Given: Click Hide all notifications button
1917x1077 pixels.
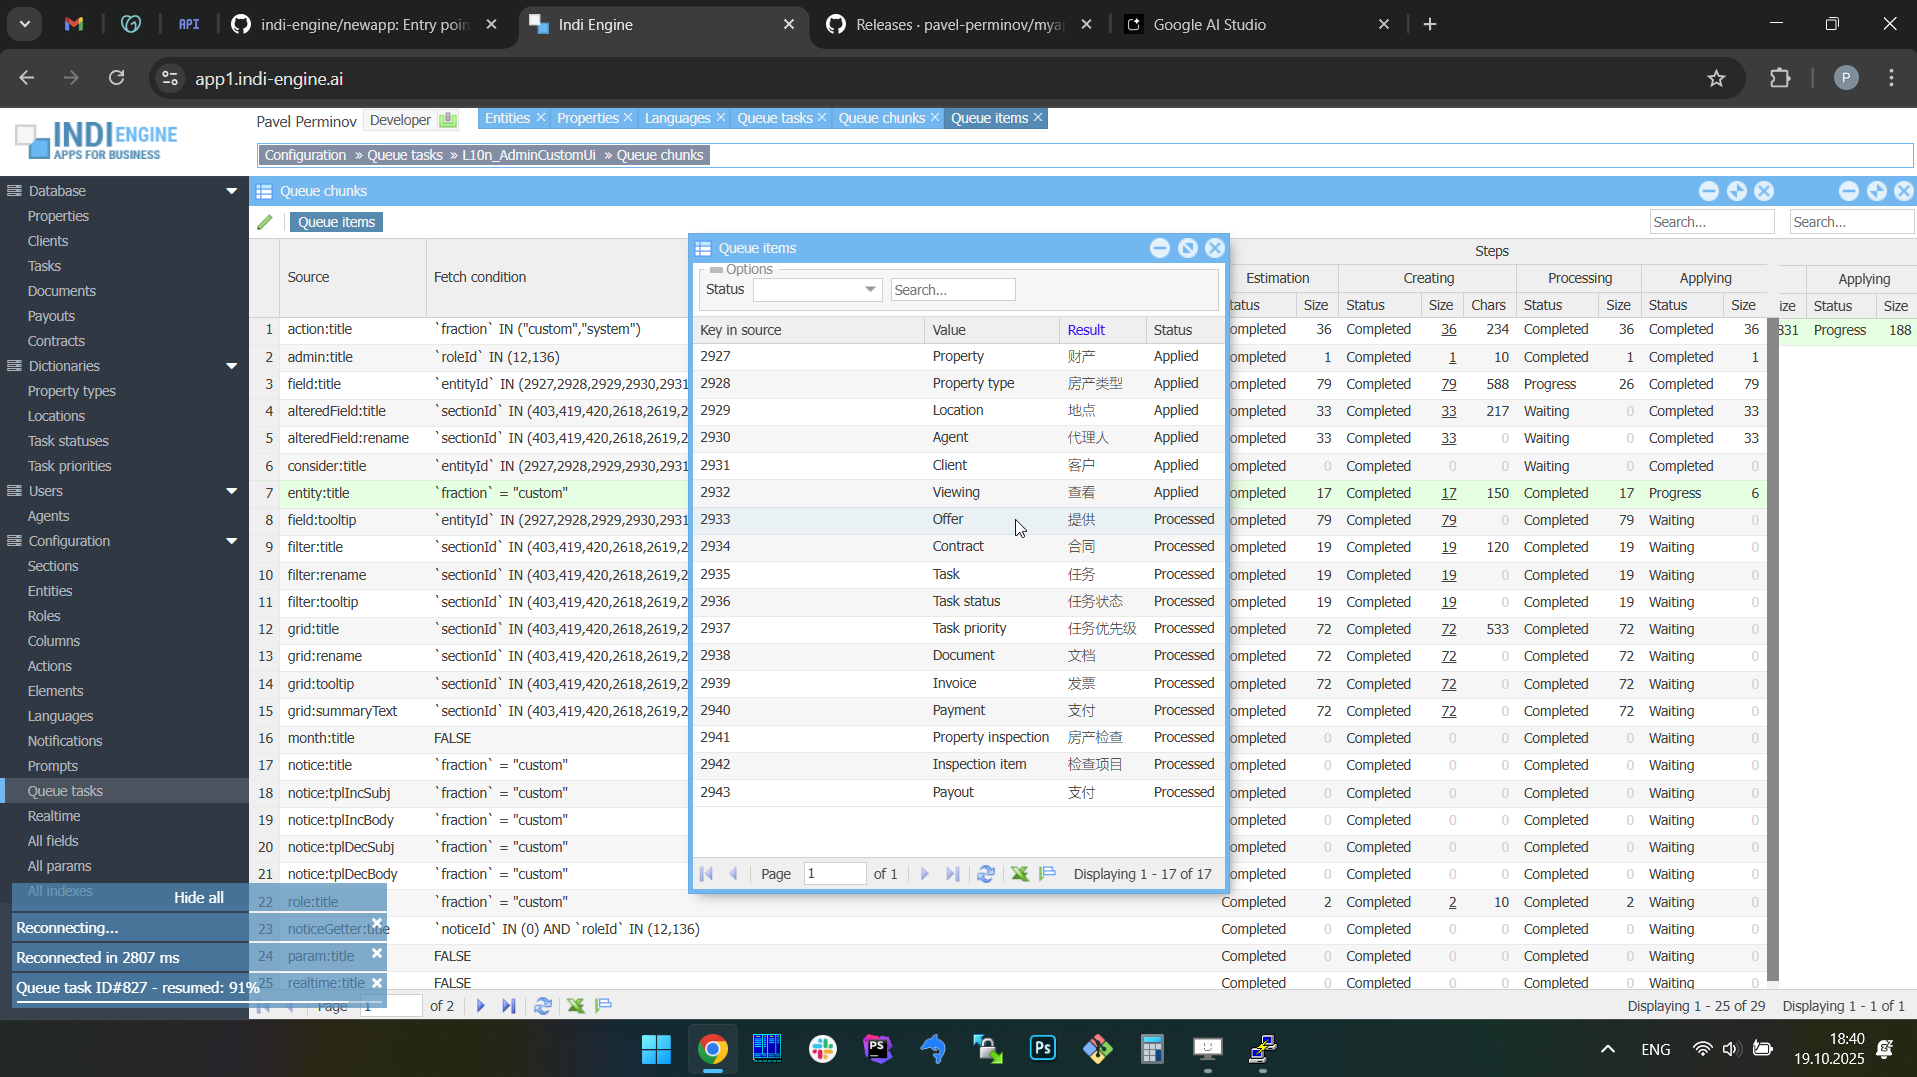Looking at the screenshot, I should point(198,897).
